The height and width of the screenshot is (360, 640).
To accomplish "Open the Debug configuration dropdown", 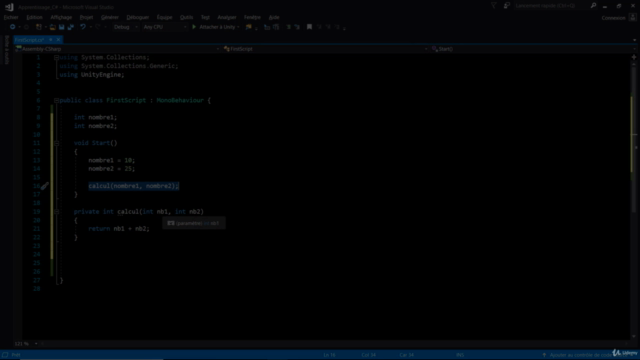I will click(125, 27).
